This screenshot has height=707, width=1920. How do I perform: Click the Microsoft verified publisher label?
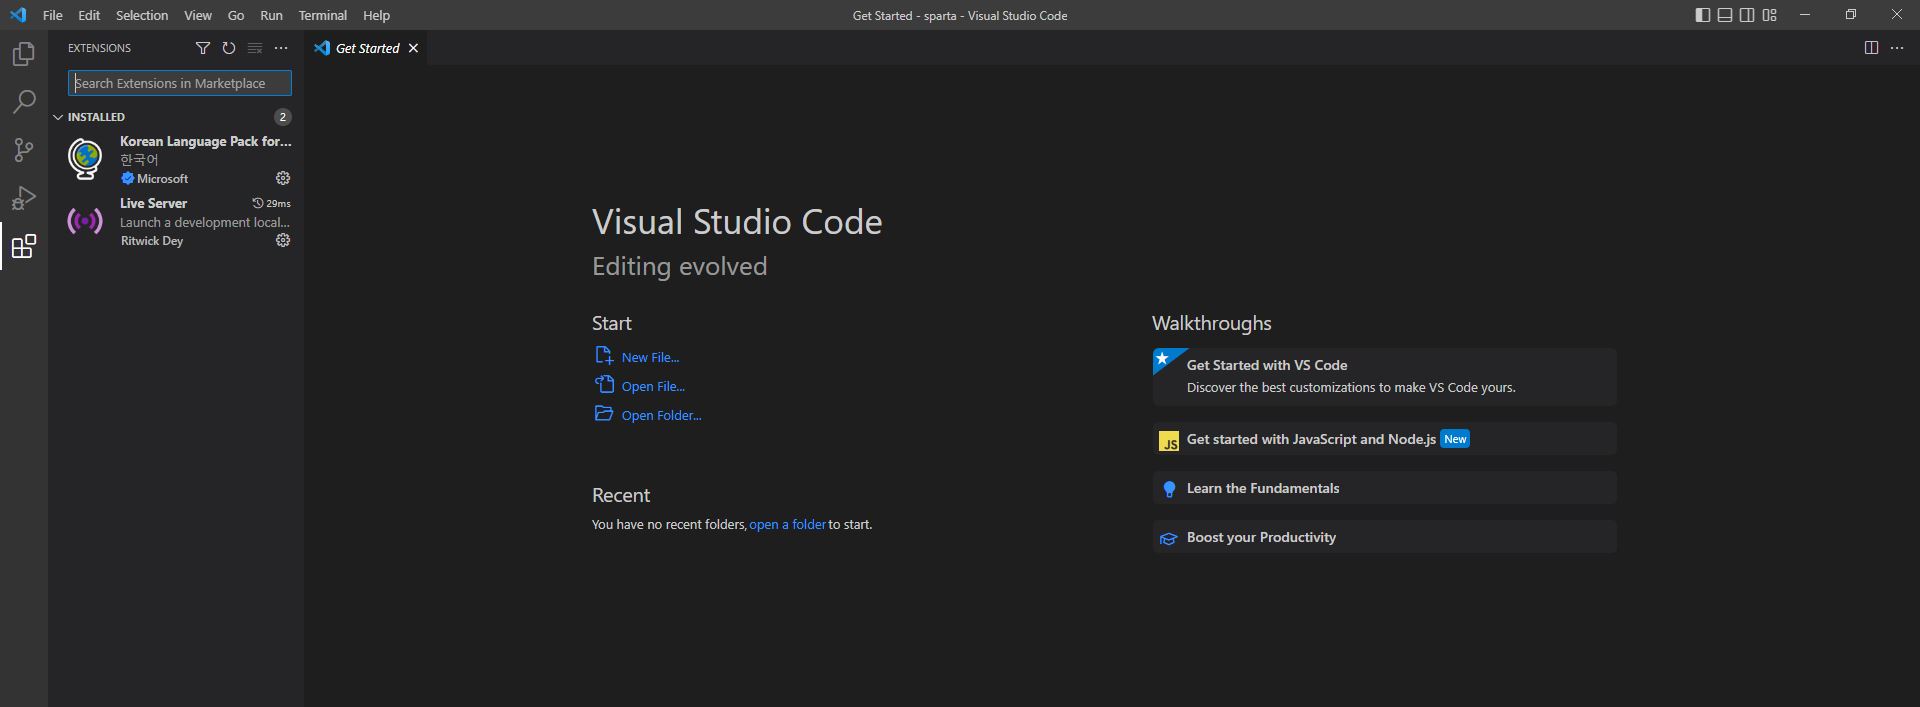tap(155, 179)
